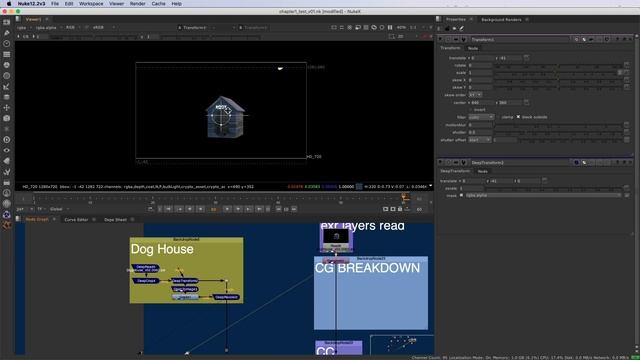Open the Workspace menu
Screen dimensions: 640x360
(91, 4)
